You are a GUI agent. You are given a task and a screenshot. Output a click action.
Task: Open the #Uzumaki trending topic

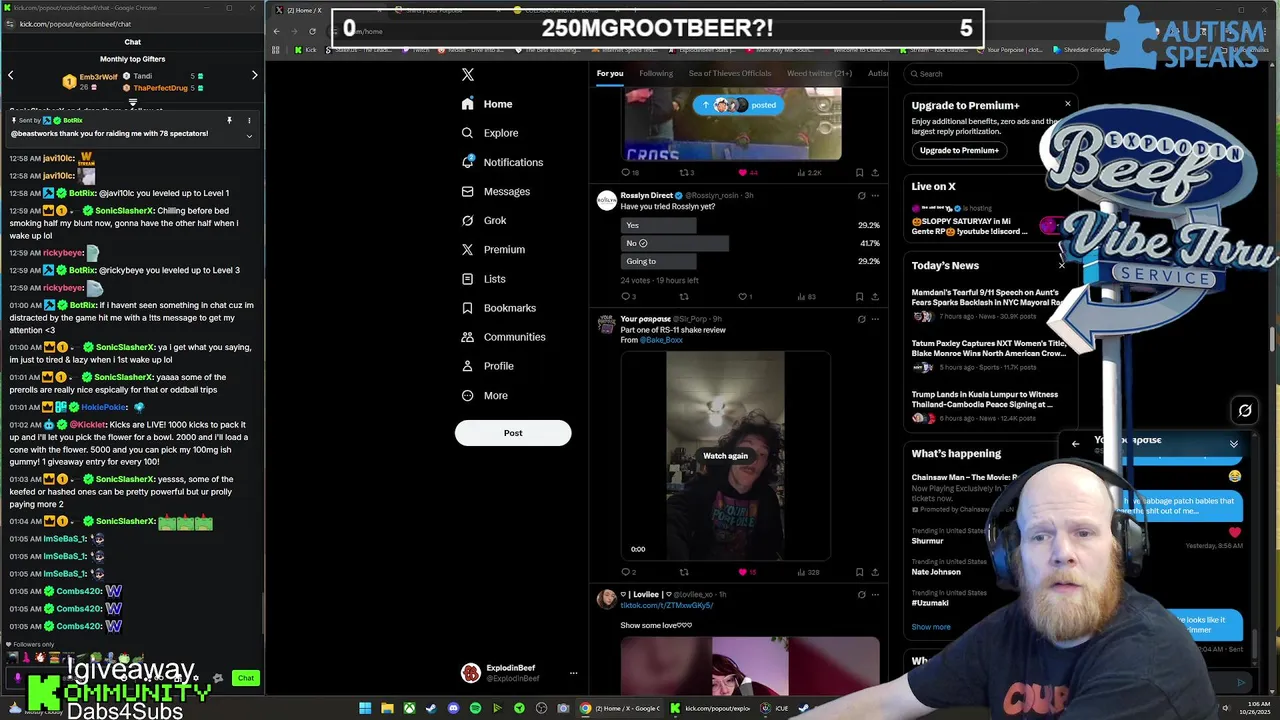pyautogui.click(x=930, y=603)
